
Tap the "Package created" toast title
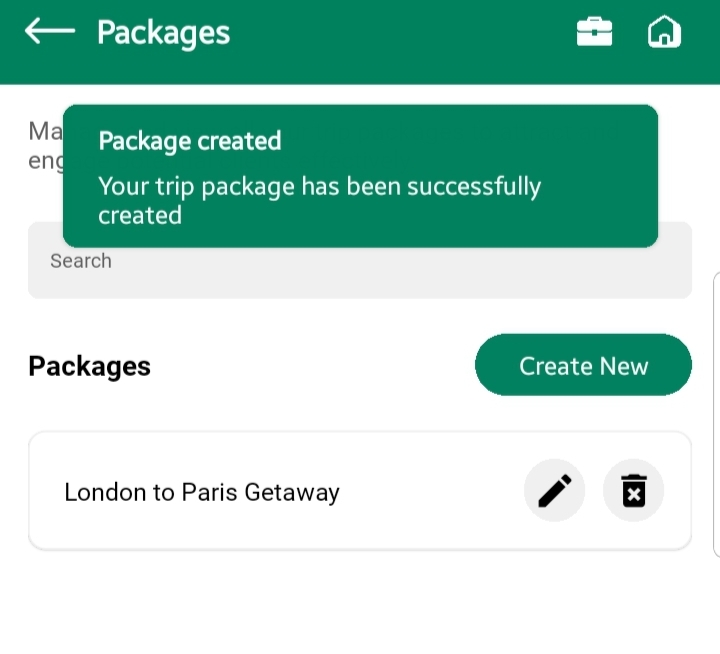190,141
